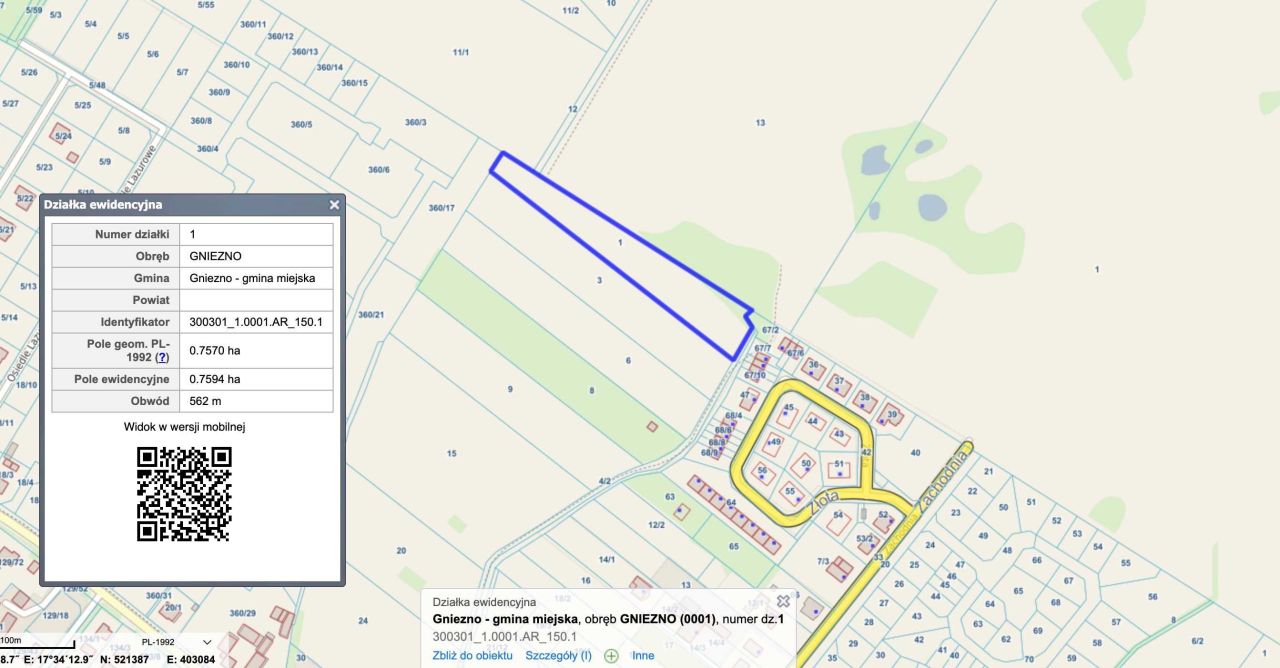
Task: Click parcel label 4/2 on the map
Action: (604, 481)
